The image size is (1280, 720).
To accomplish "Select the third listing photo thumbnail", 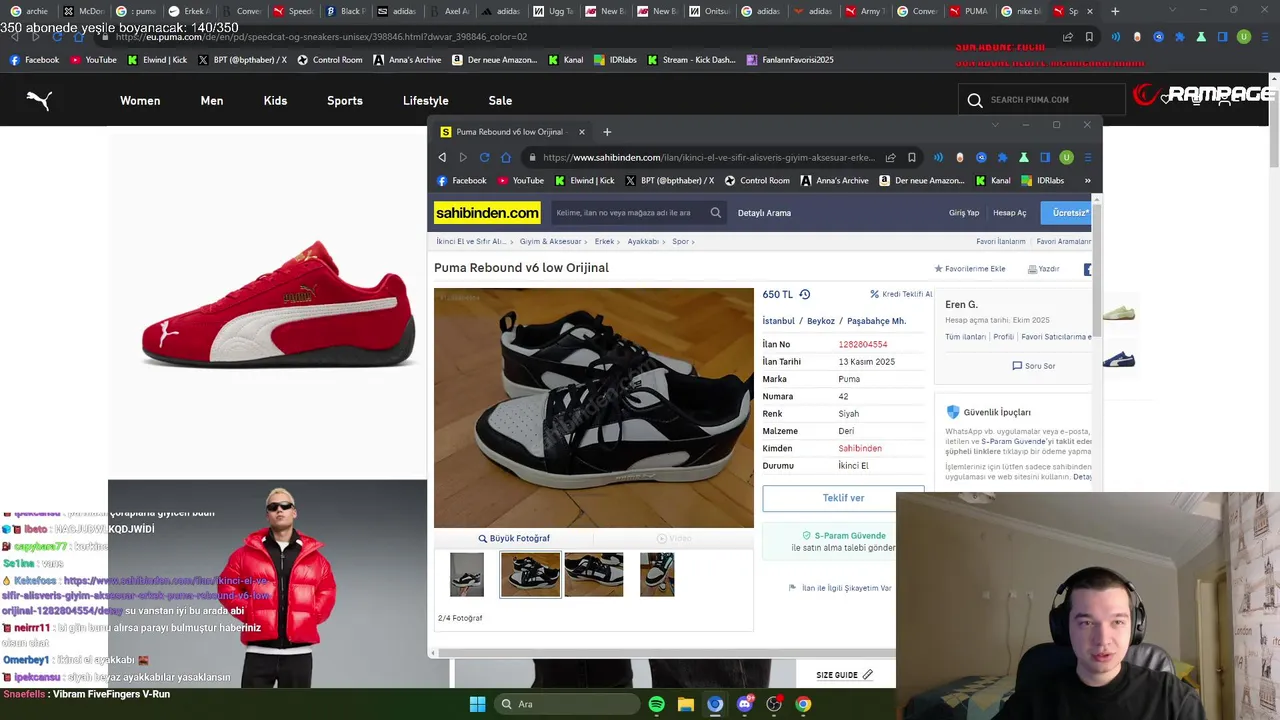I will [x=594, y=575].
